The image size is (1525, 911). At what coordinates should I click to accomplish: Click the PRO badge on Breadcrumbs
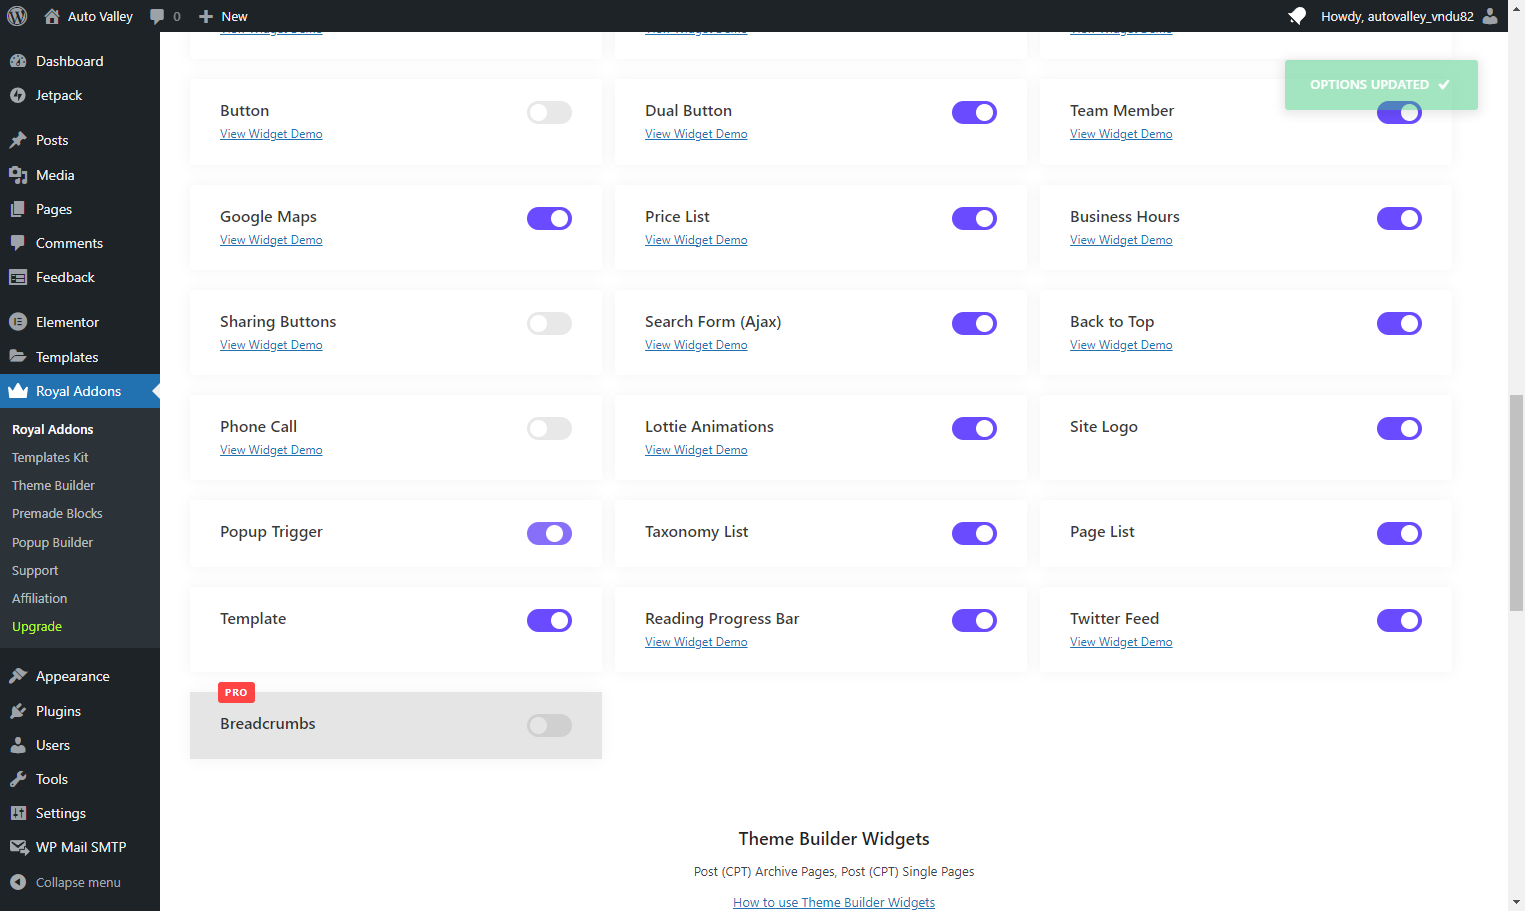point(236,692)
